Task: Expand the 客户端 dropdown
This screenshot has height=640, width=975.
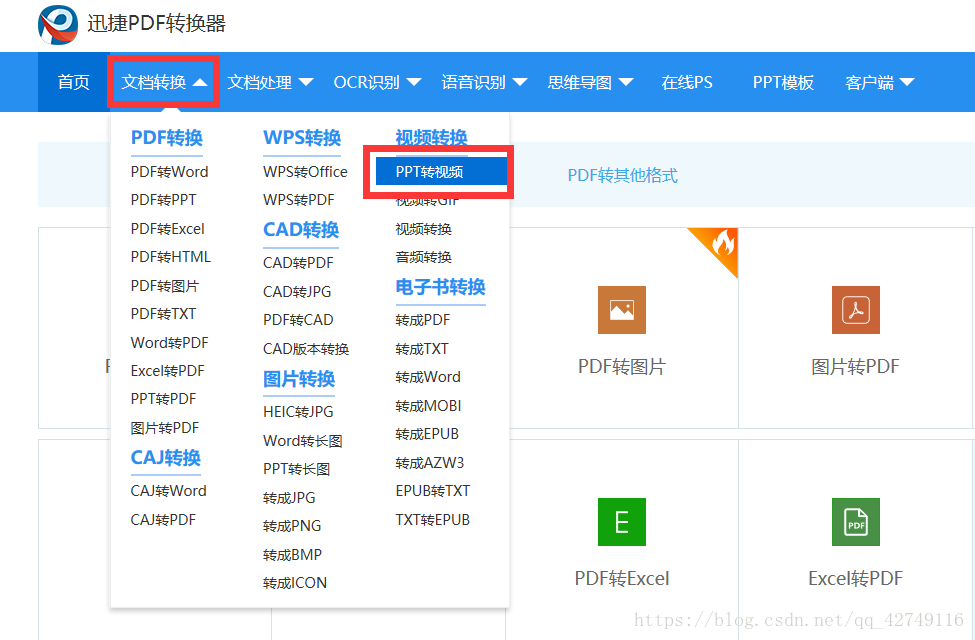Action: (879, 82)
